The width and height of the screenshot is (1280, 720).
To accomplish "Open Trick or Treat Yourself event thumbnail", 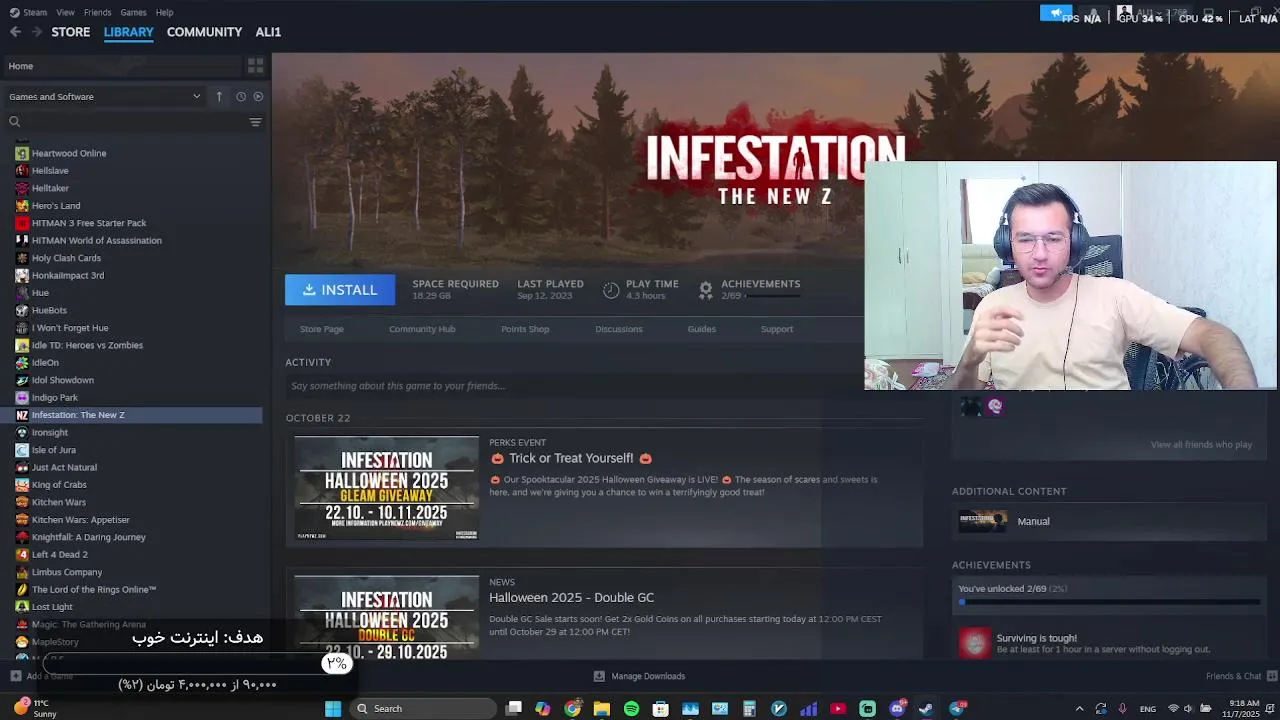I will click(387, 488).
